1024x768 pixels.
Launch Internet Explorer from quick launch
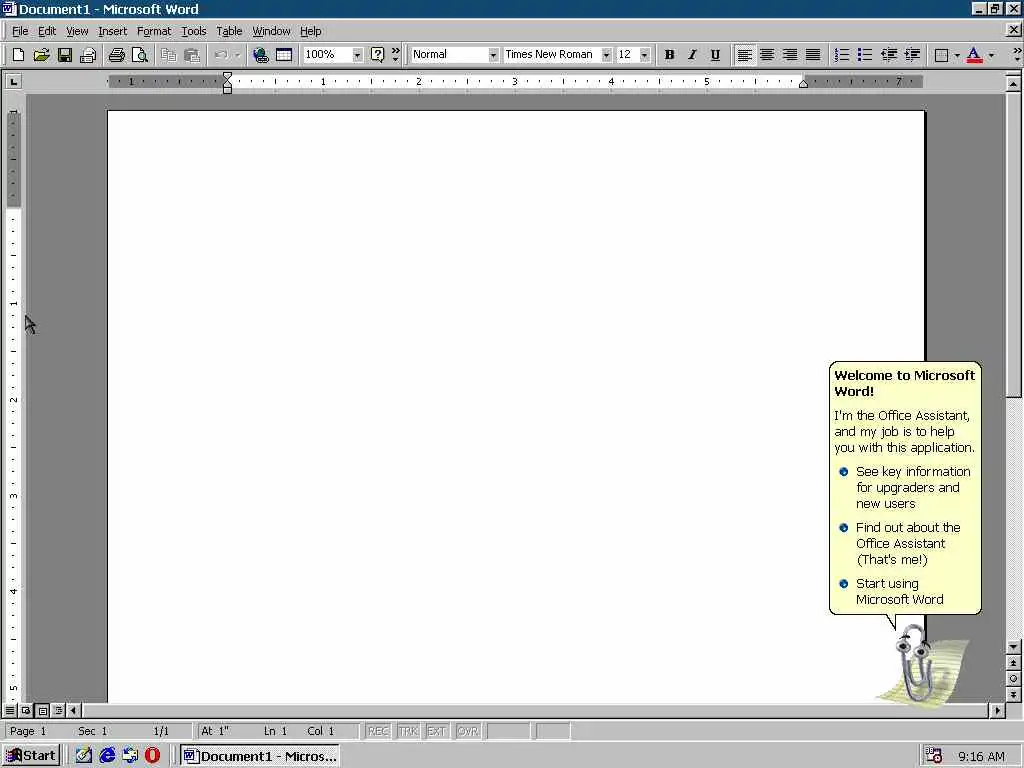107,756
